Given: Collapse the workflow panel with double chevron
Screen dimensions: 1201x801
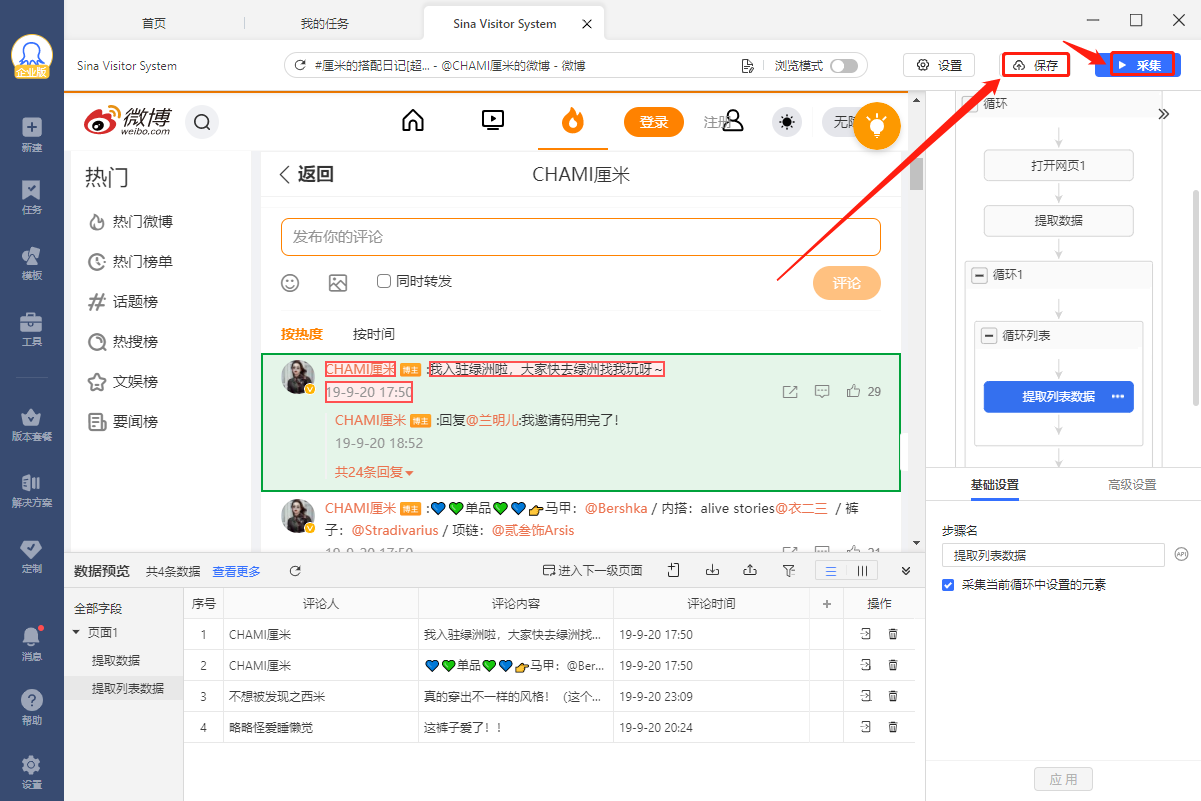Looking at the screenshot, I should [1164, 114].
